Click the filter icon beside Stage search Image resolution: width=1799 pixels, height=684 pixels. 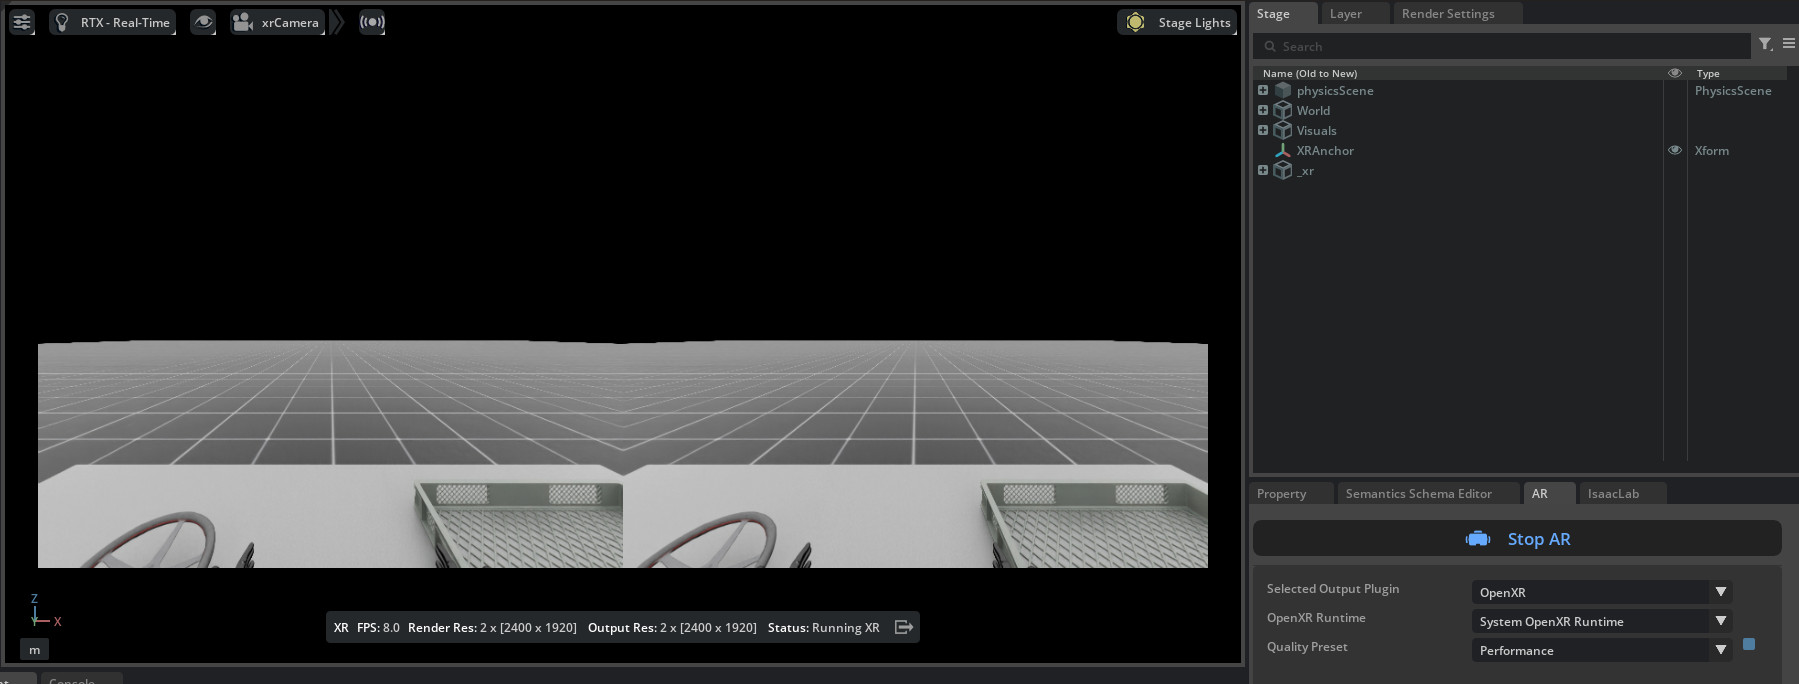coord(1765,44)
